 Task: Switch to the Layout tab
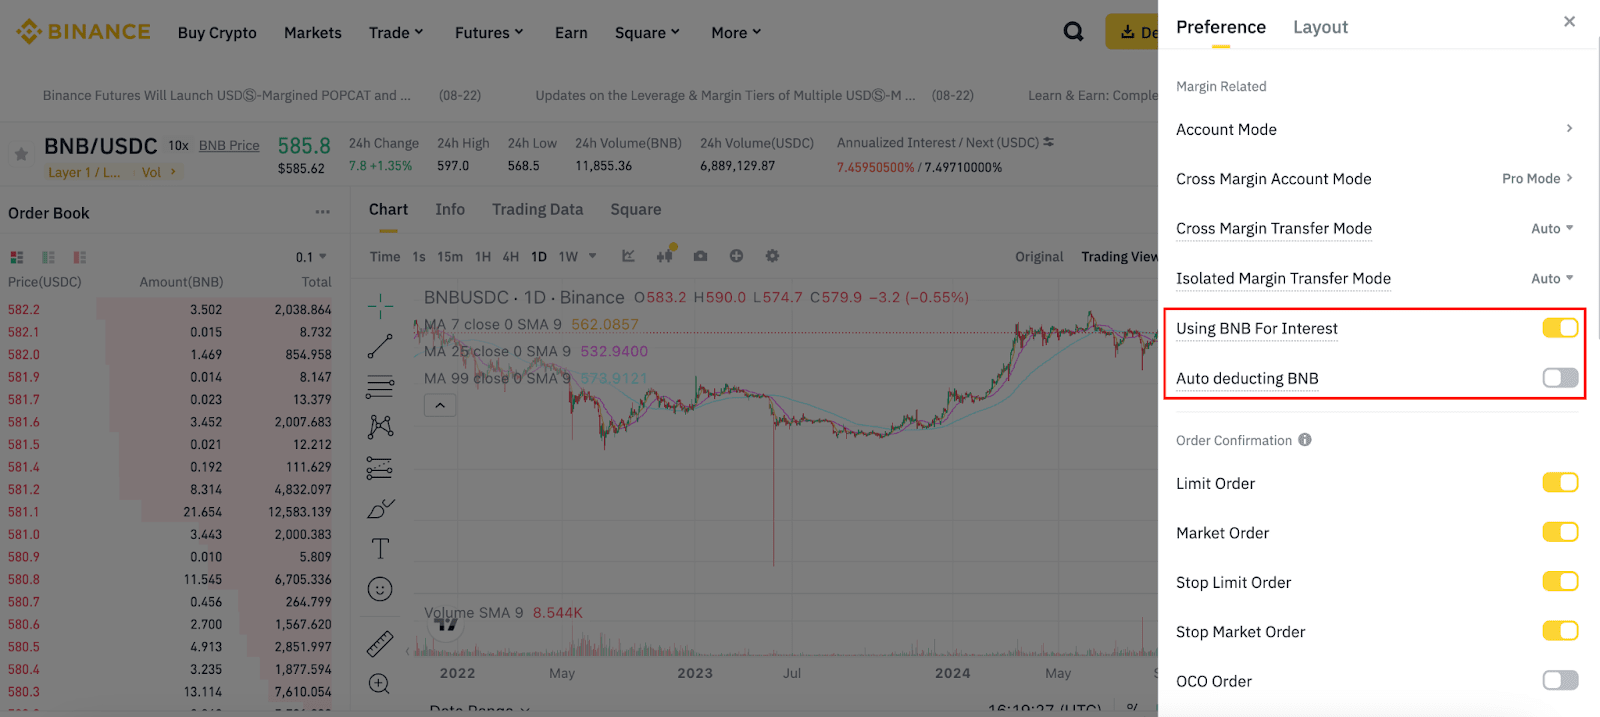click(1320, 27)
